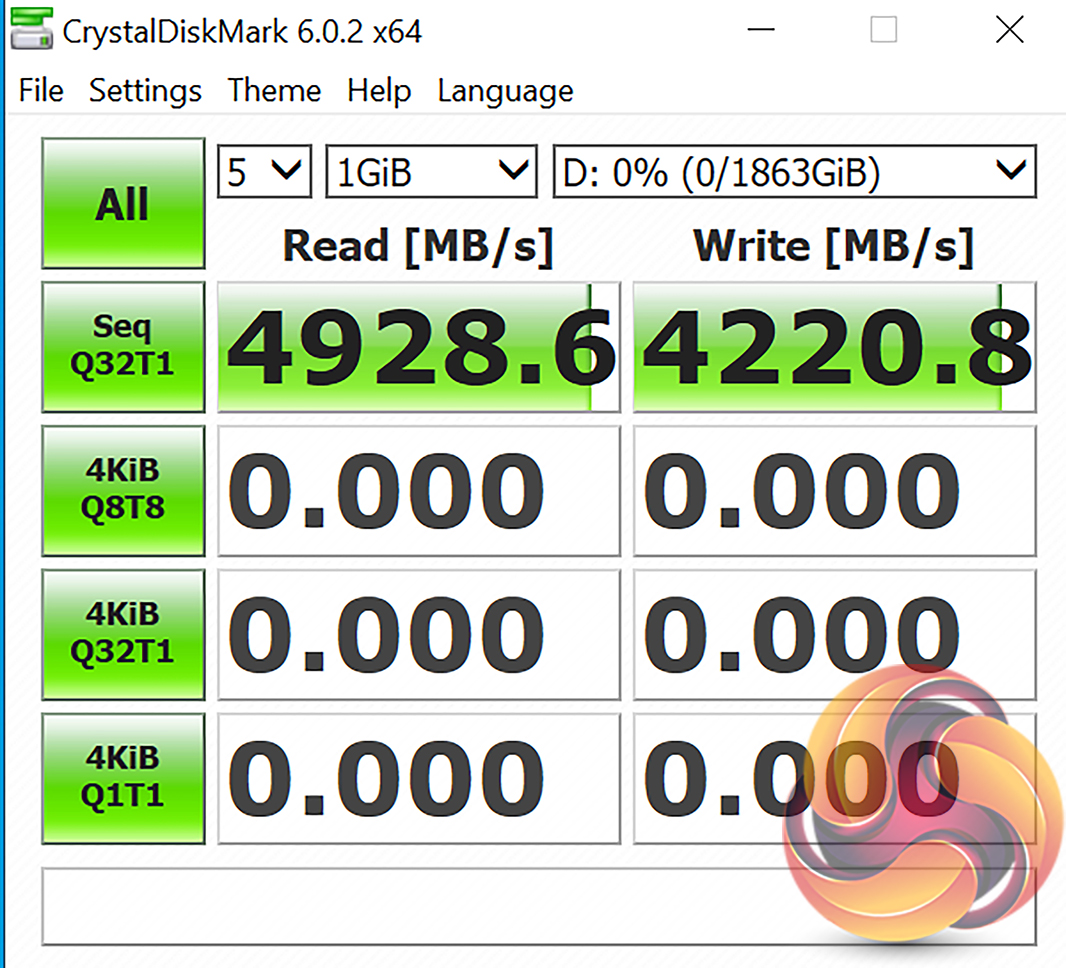Viewport: 1066px width, 968px height.
Task: Click the 4KiB Q8T8 read result
Action: click(x=419, y=491)
